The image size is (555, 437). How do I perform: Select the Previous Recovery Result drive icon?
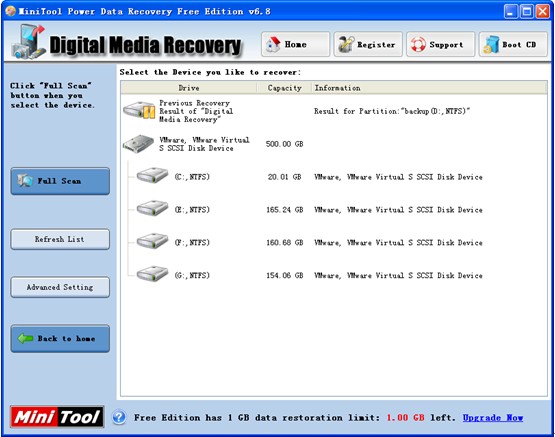[x=139, y=110]
